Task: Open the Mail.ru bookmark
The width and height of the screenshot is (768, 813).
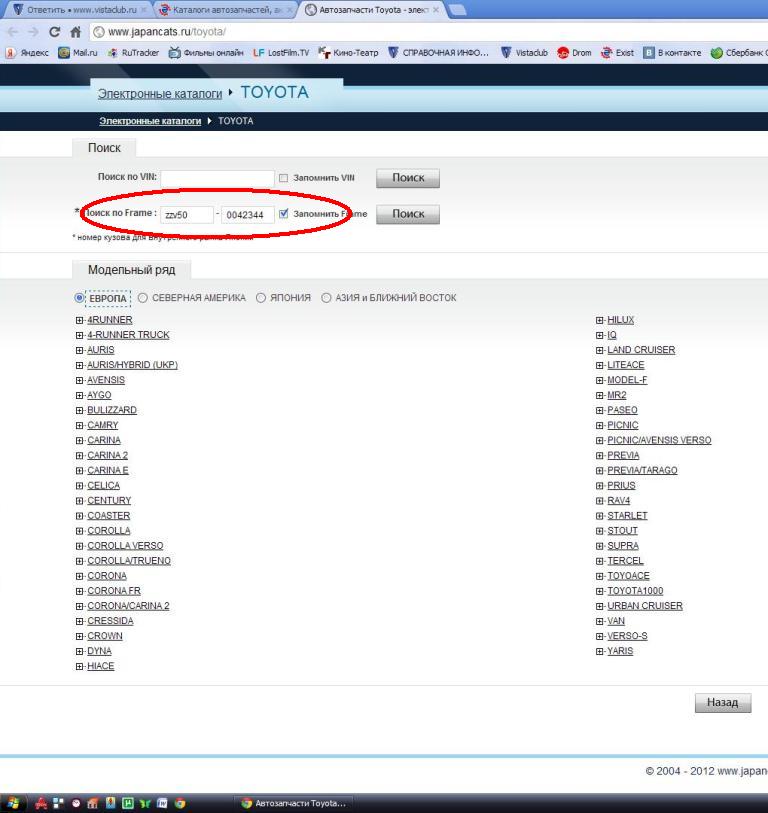Action: click(x=78, y=52)
